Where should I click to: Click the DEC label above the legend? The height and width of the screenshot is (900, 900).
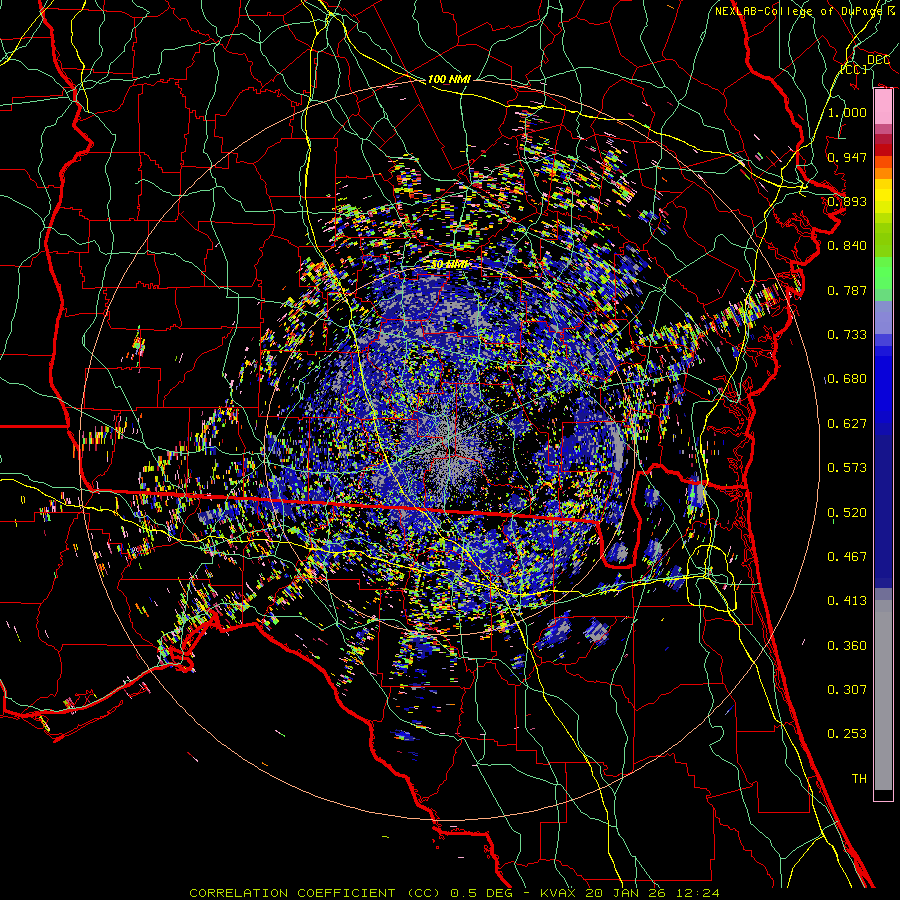tap(878, 60)
